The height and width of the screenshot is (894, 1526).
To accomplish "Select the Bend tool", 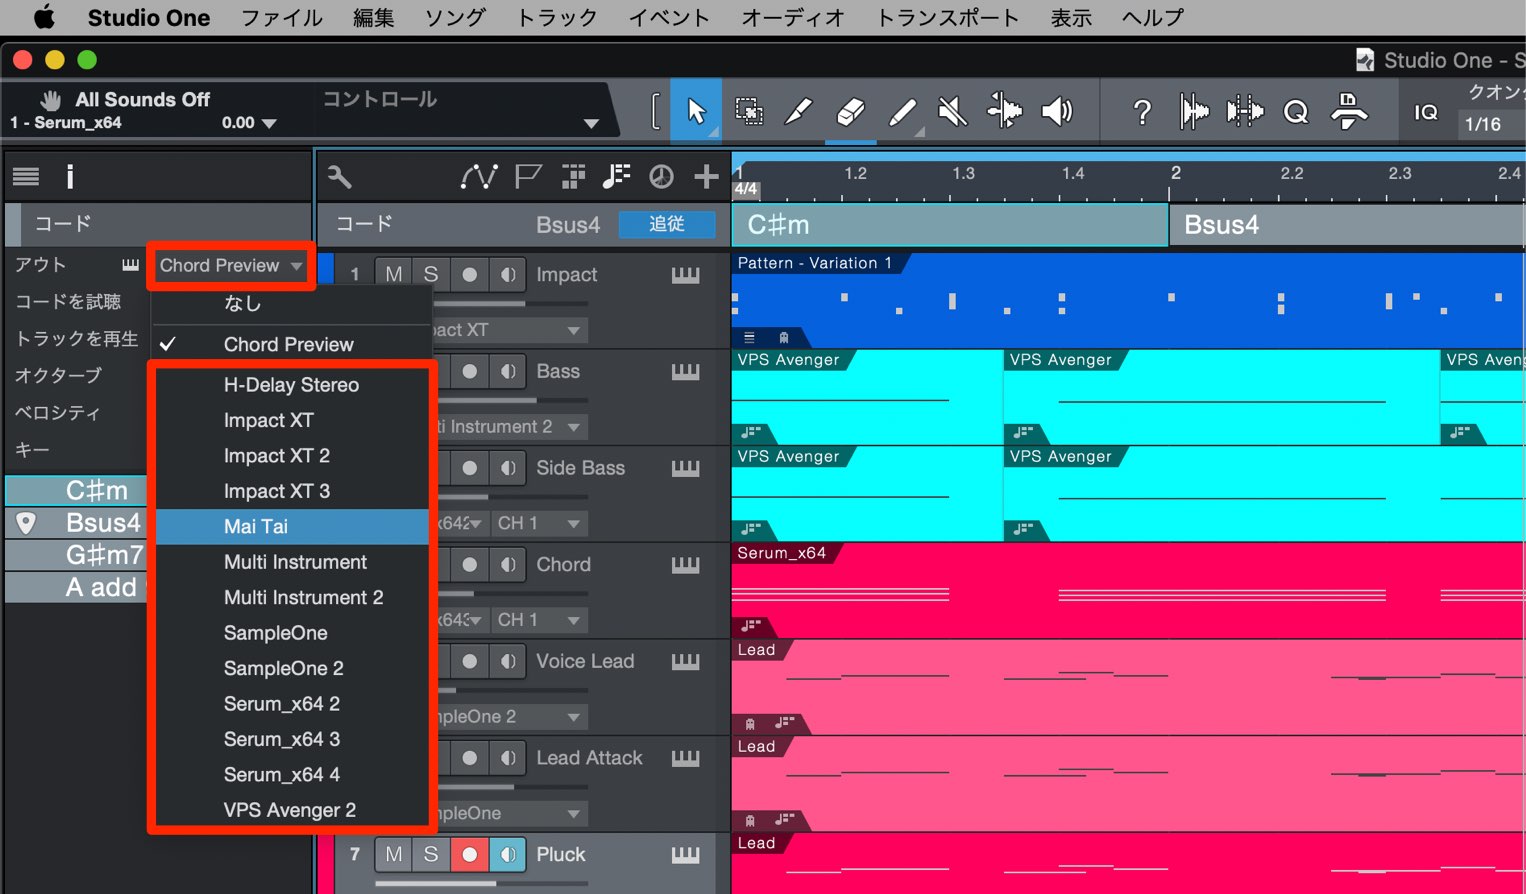I will point(1005,111).
